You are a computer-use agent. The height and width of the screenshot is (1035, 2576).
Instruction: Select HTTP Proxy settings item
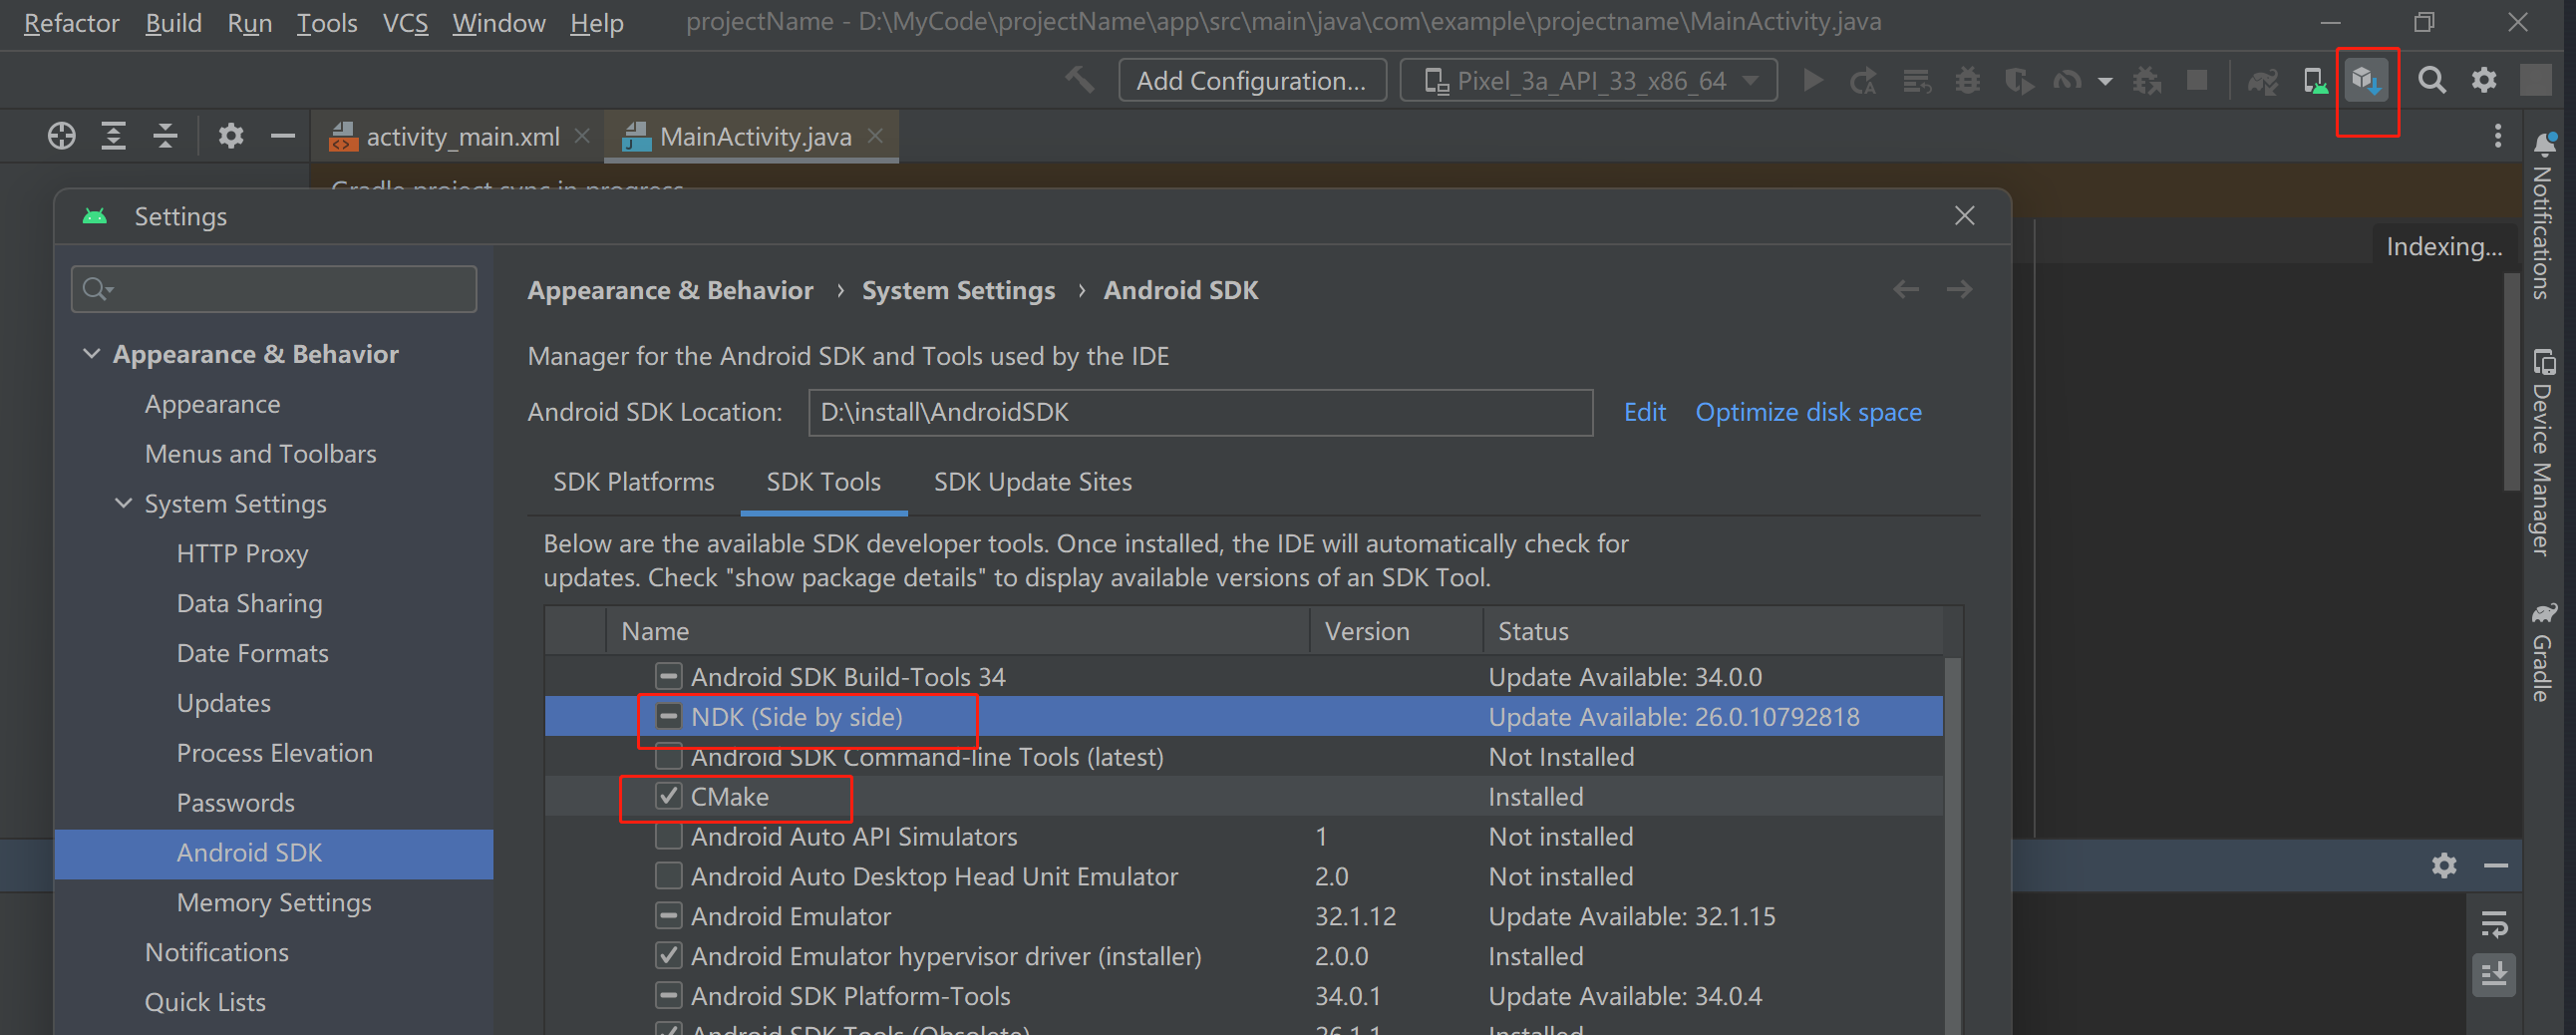click(x=243, y=553)
